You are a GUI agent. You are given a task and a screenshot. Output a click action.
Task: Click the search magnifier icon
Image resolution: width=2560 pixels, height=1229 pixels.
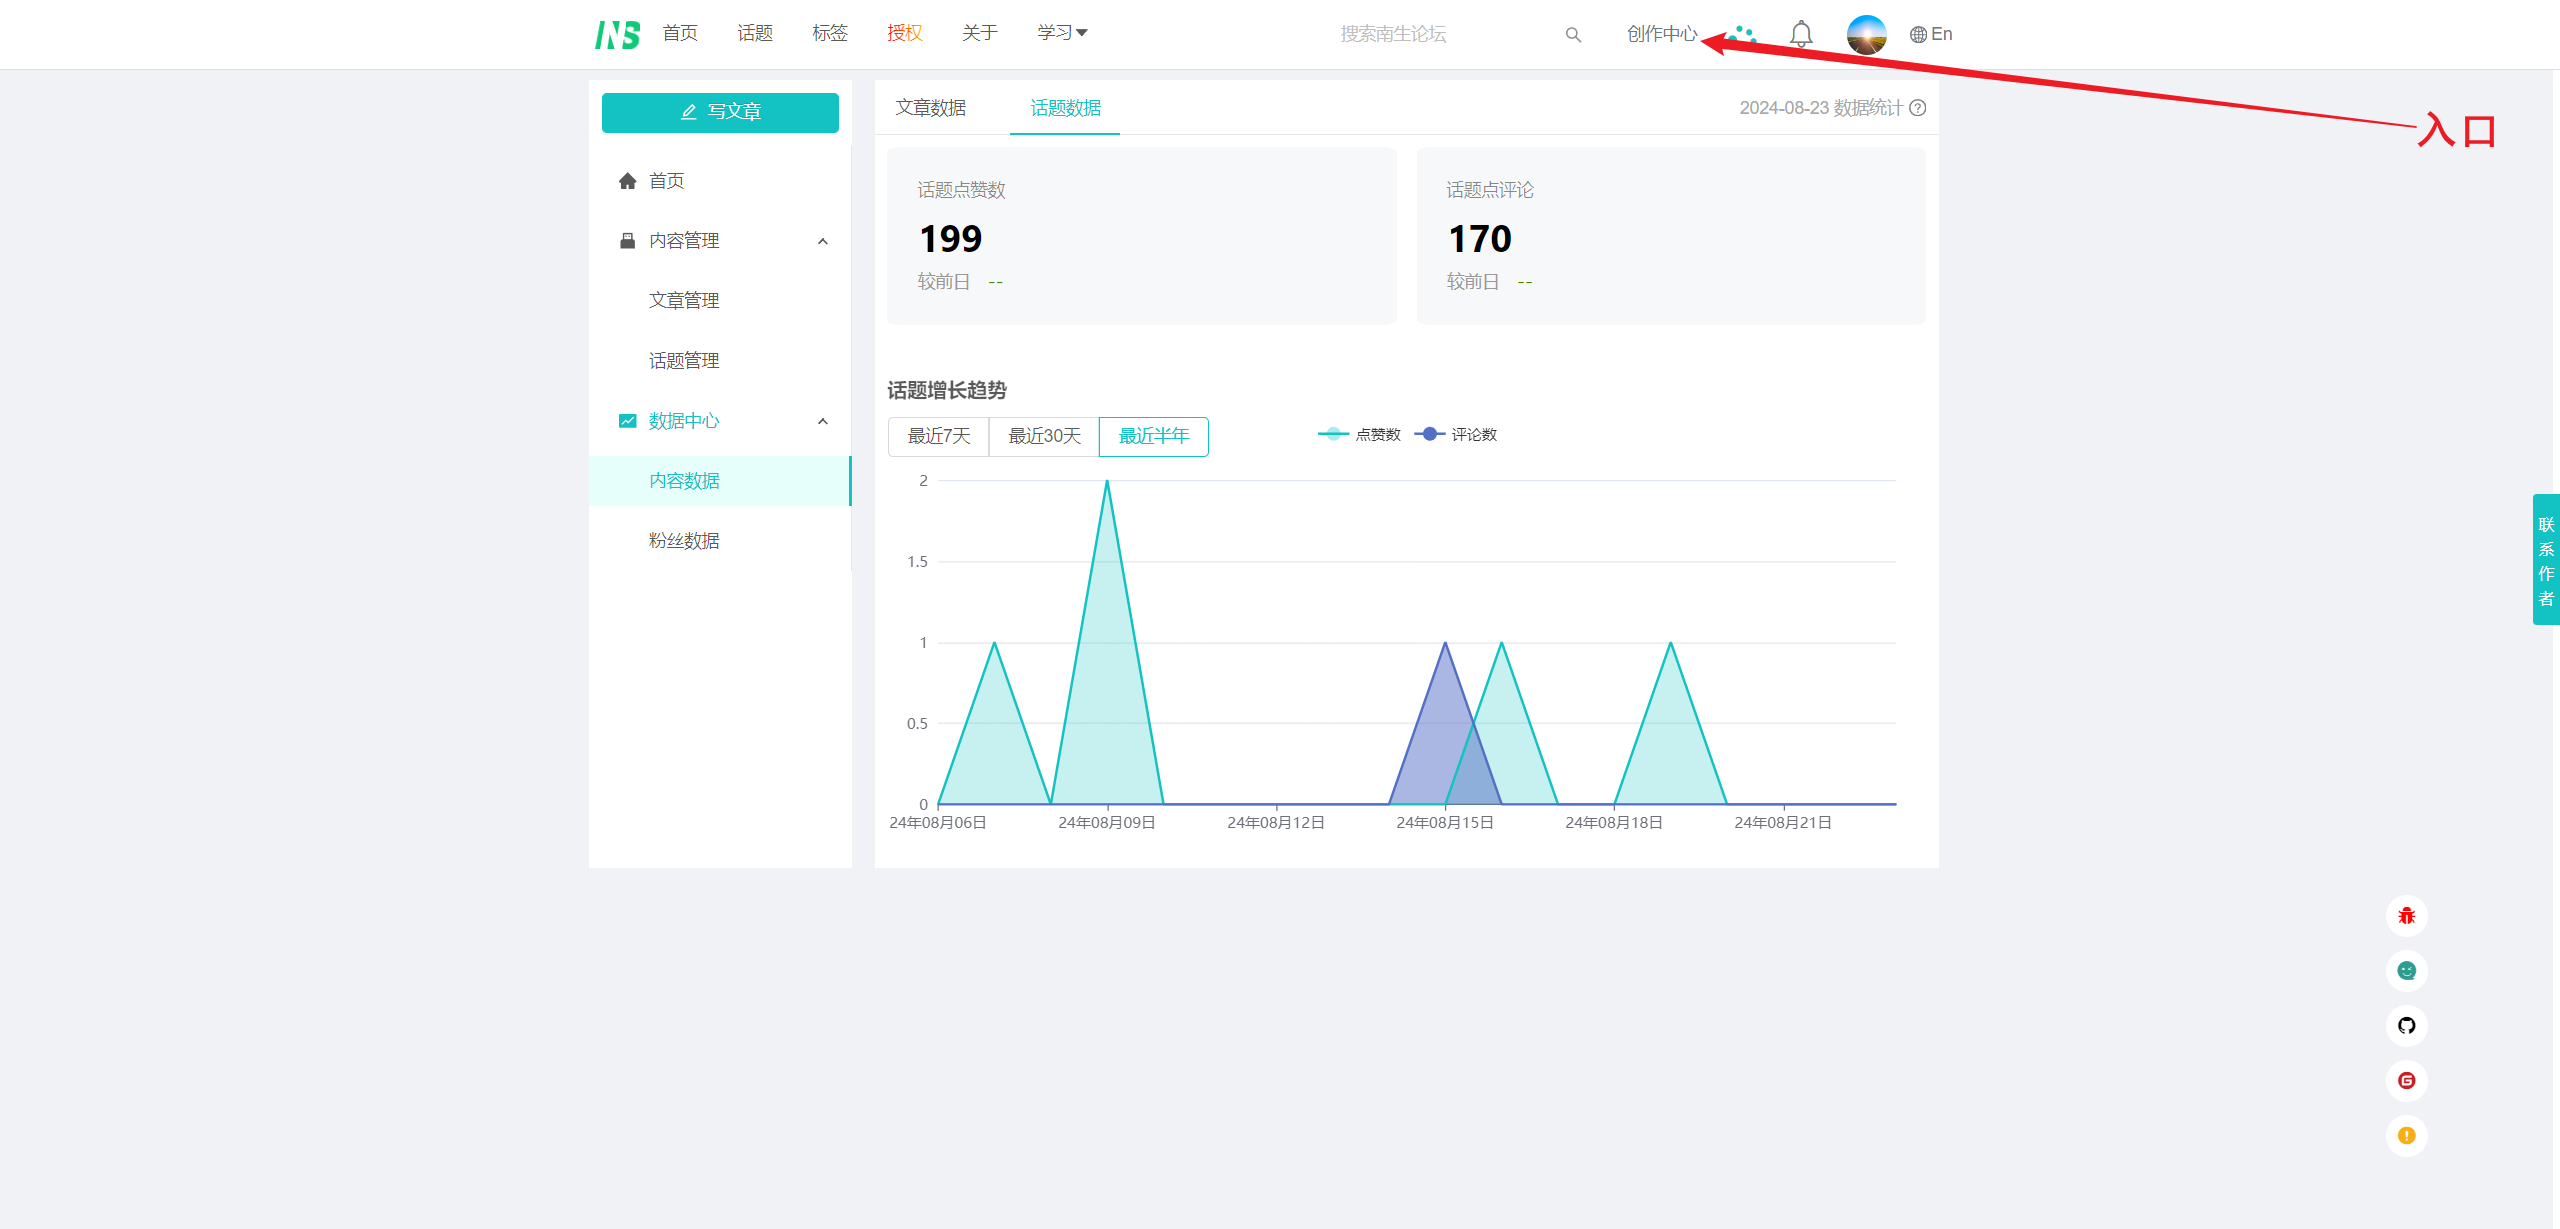[x=1573, y=35]
